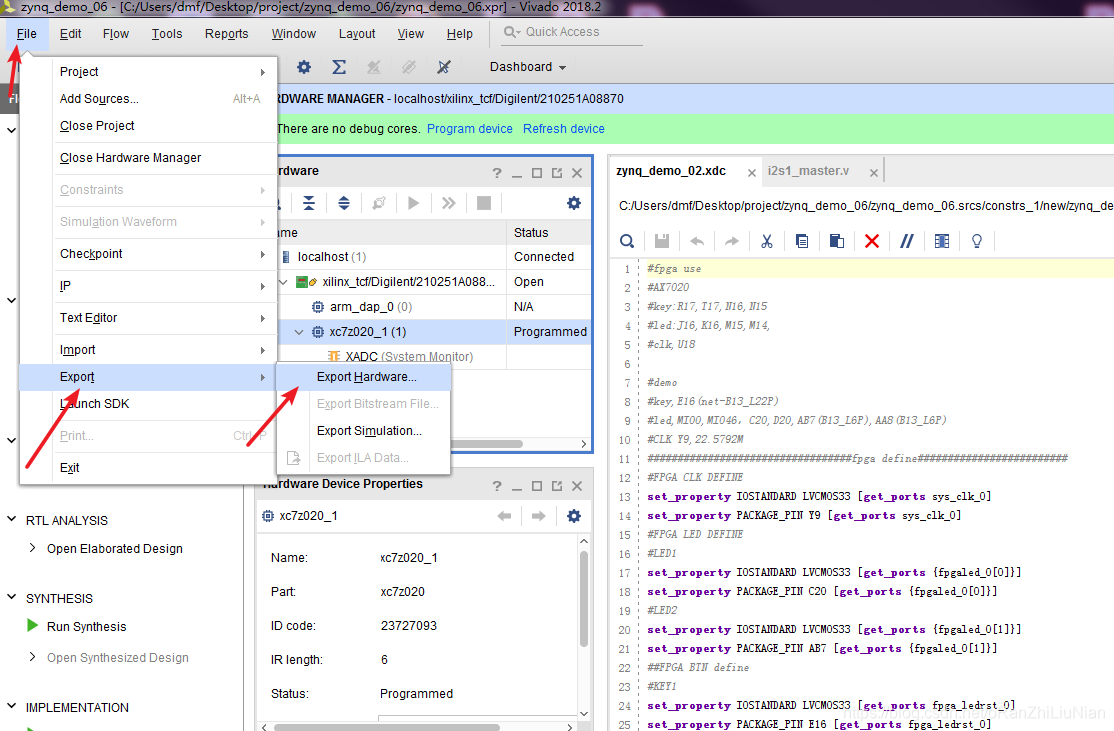Open the Reports menu
The height and width of the screenshot is (731, 1114).
point(227,33)
